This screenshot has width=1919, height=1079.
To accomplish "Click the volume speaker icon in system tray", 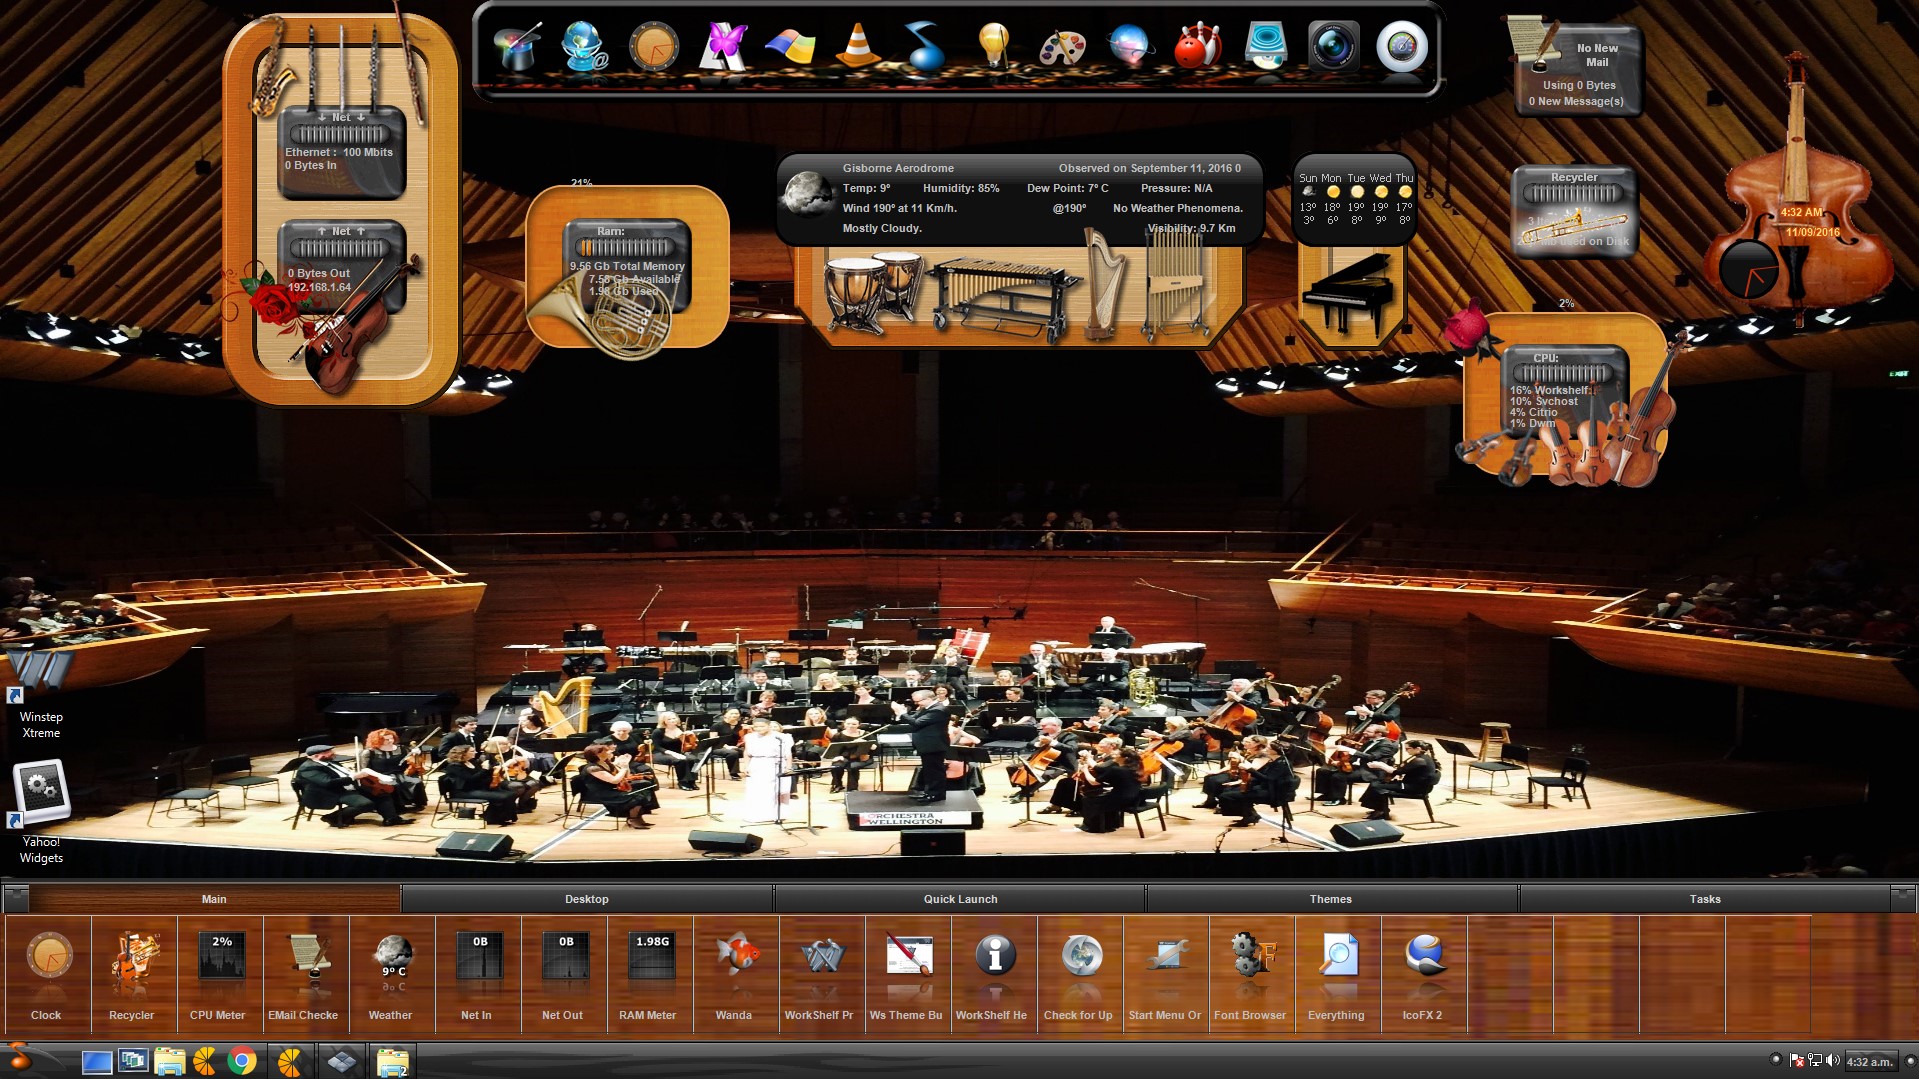I will point(1831,1061).
